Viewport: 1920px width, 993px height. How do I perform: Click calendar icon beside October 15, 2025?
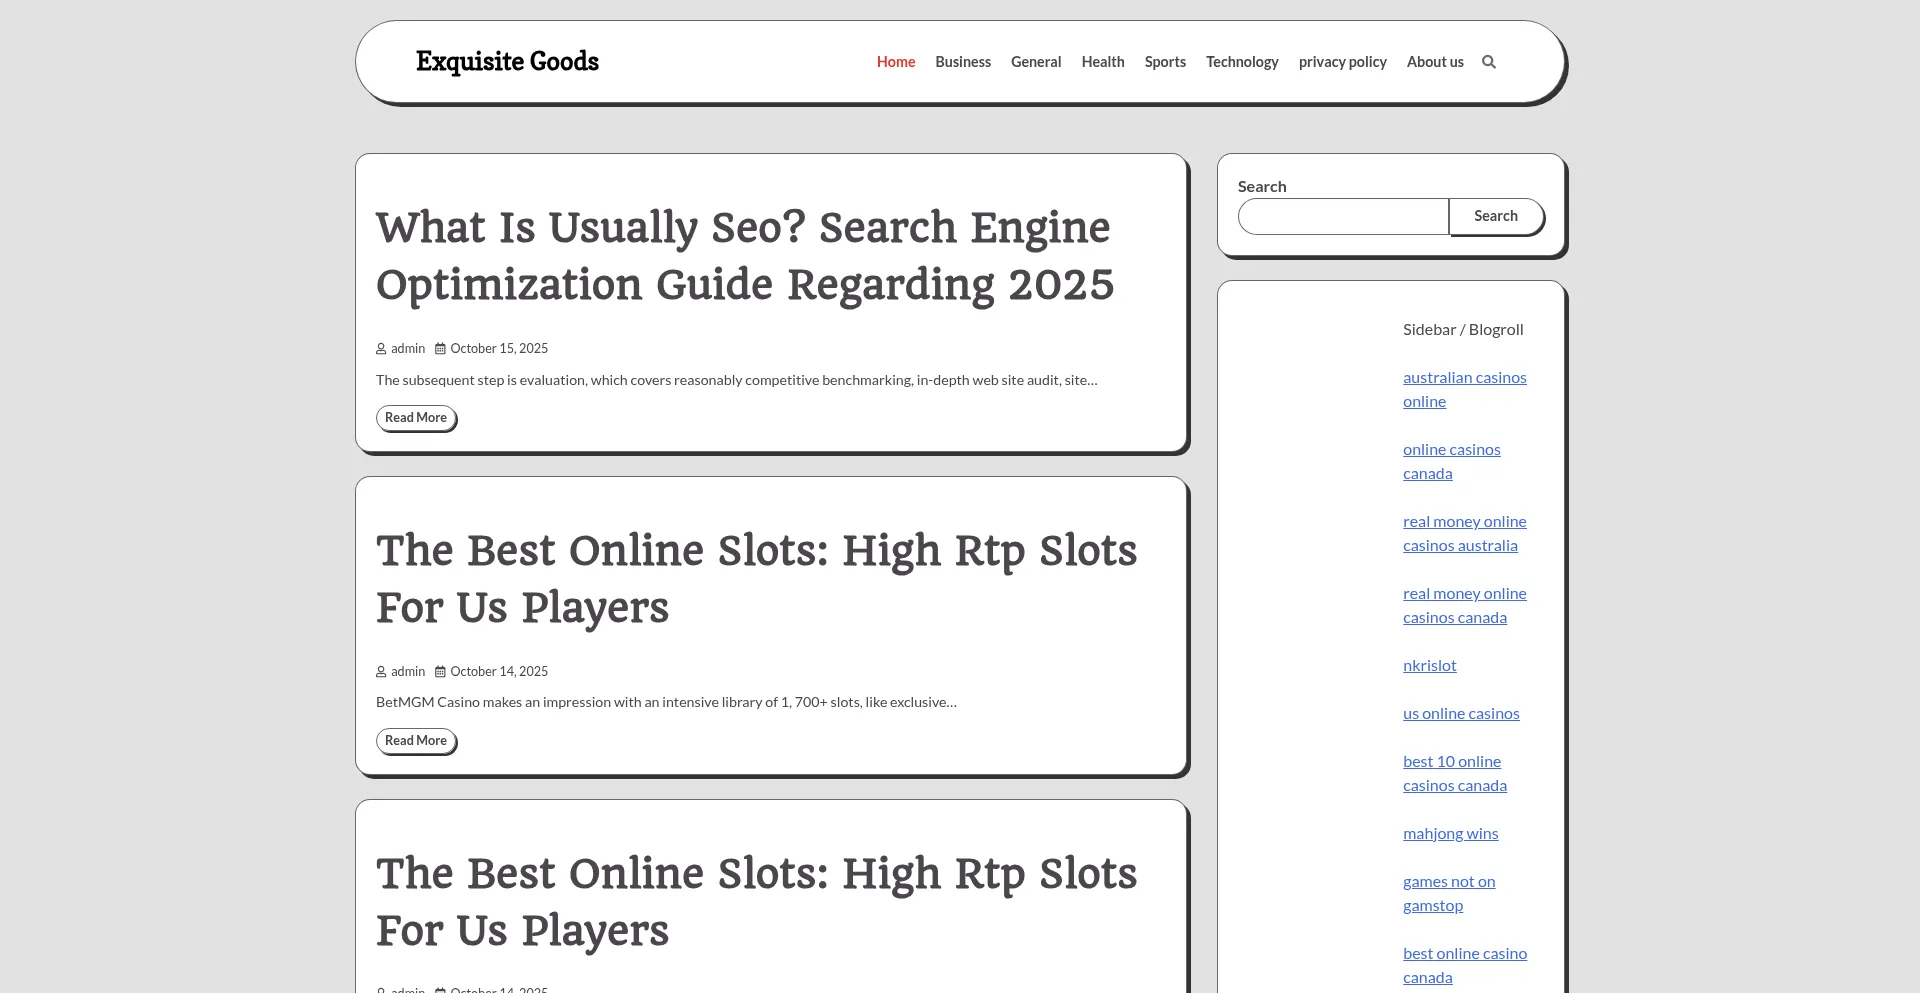pos(440,349)
